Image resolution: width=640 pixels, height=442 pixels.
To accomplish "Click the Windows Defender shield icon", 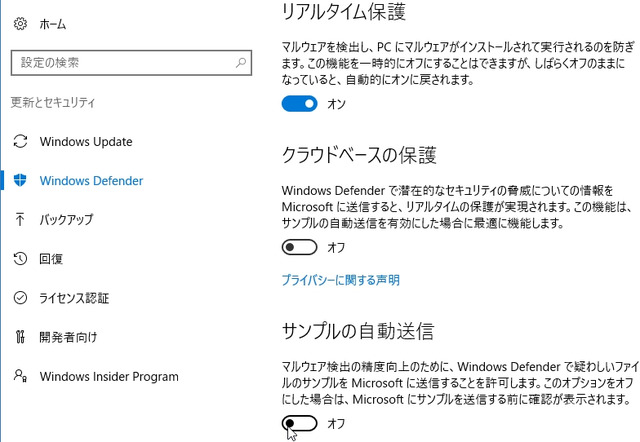I will [x=20, y=180].
